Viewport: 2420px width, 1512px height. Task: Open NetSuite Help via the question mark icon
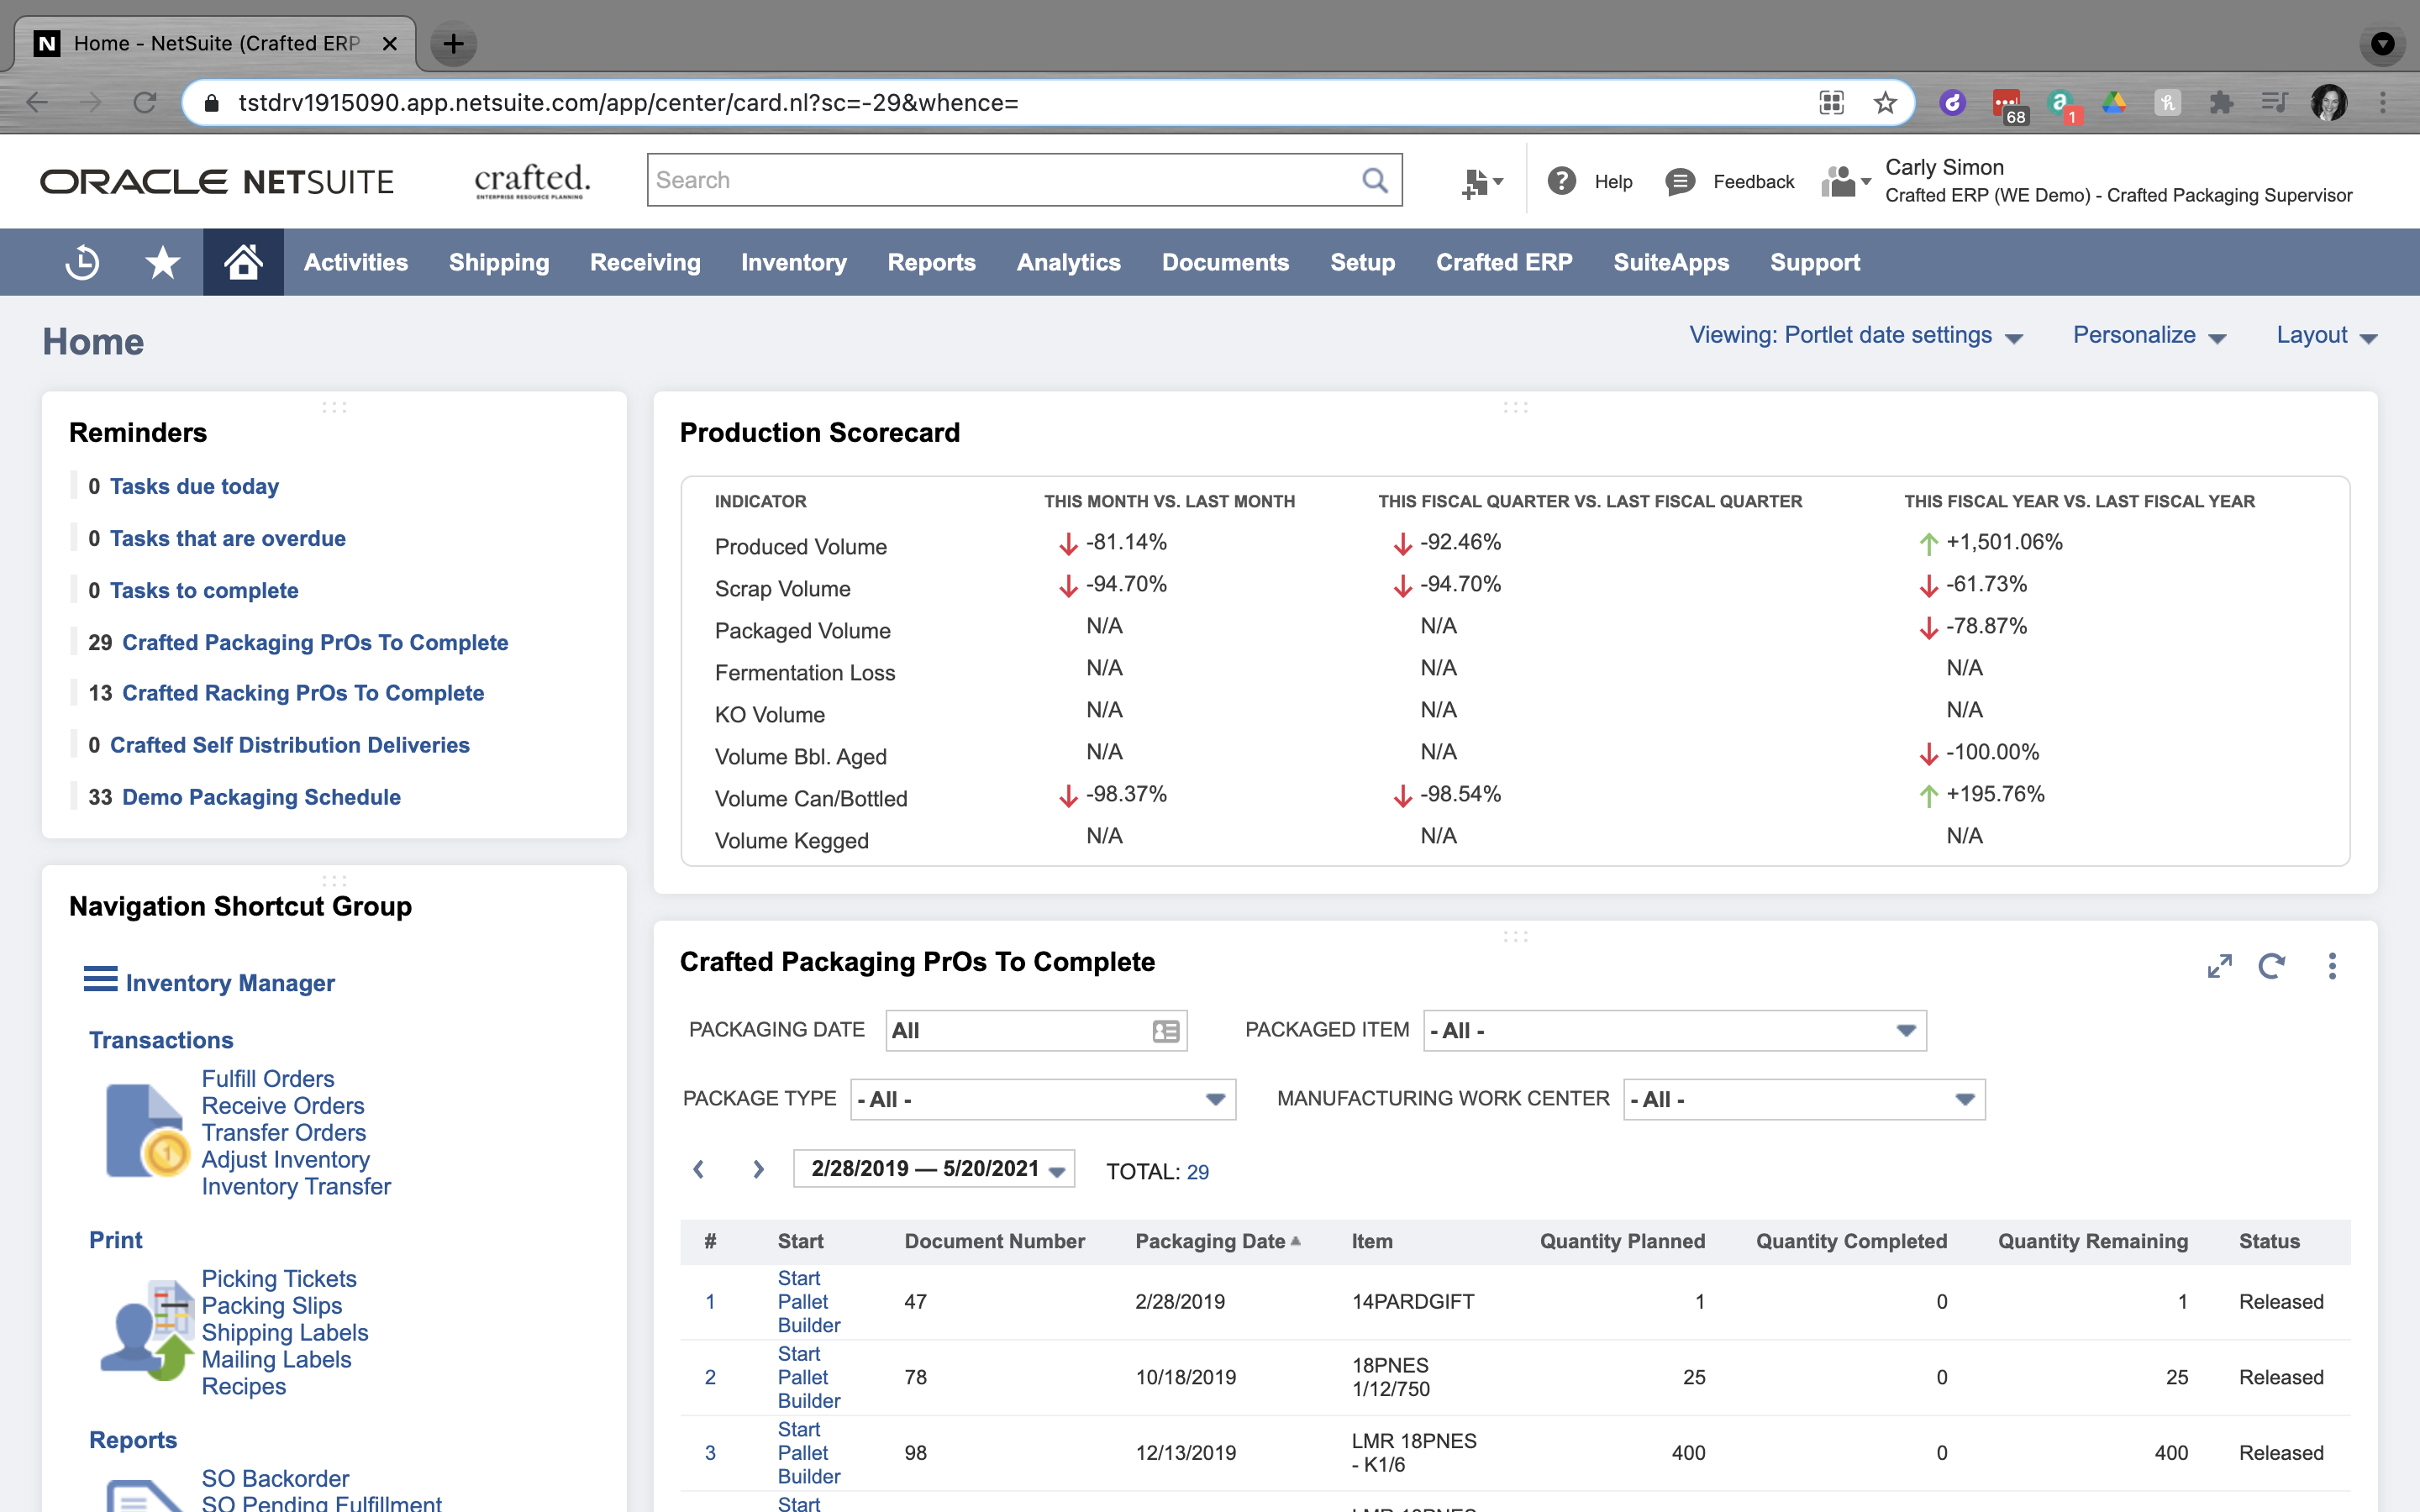pos(1562,181)
